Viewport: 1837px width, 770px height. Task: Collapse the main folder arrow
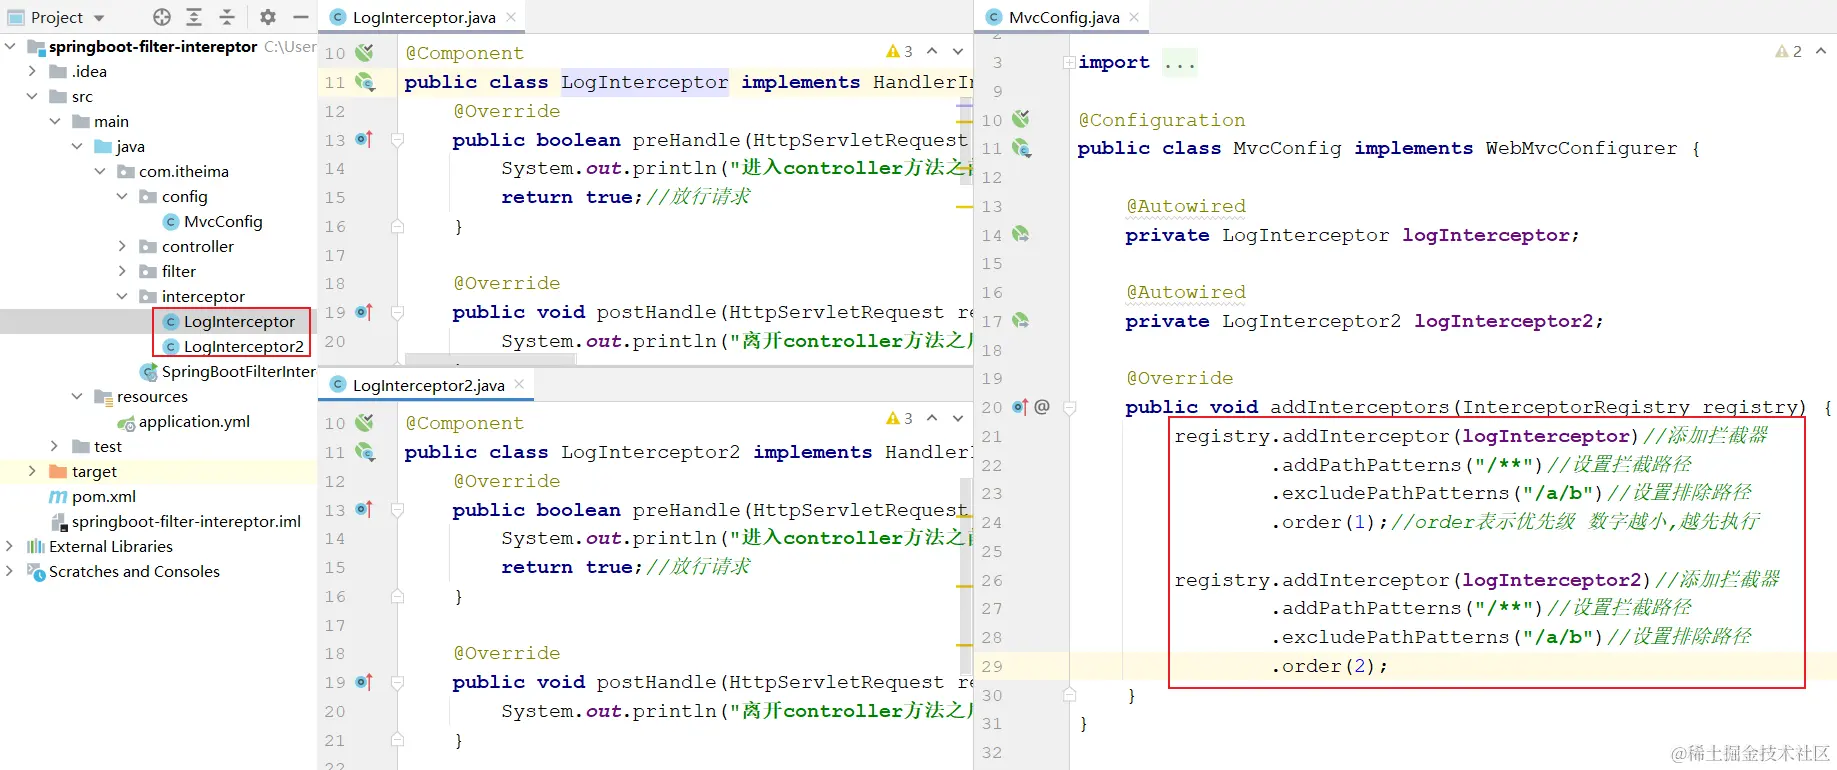tap(55, 121)
